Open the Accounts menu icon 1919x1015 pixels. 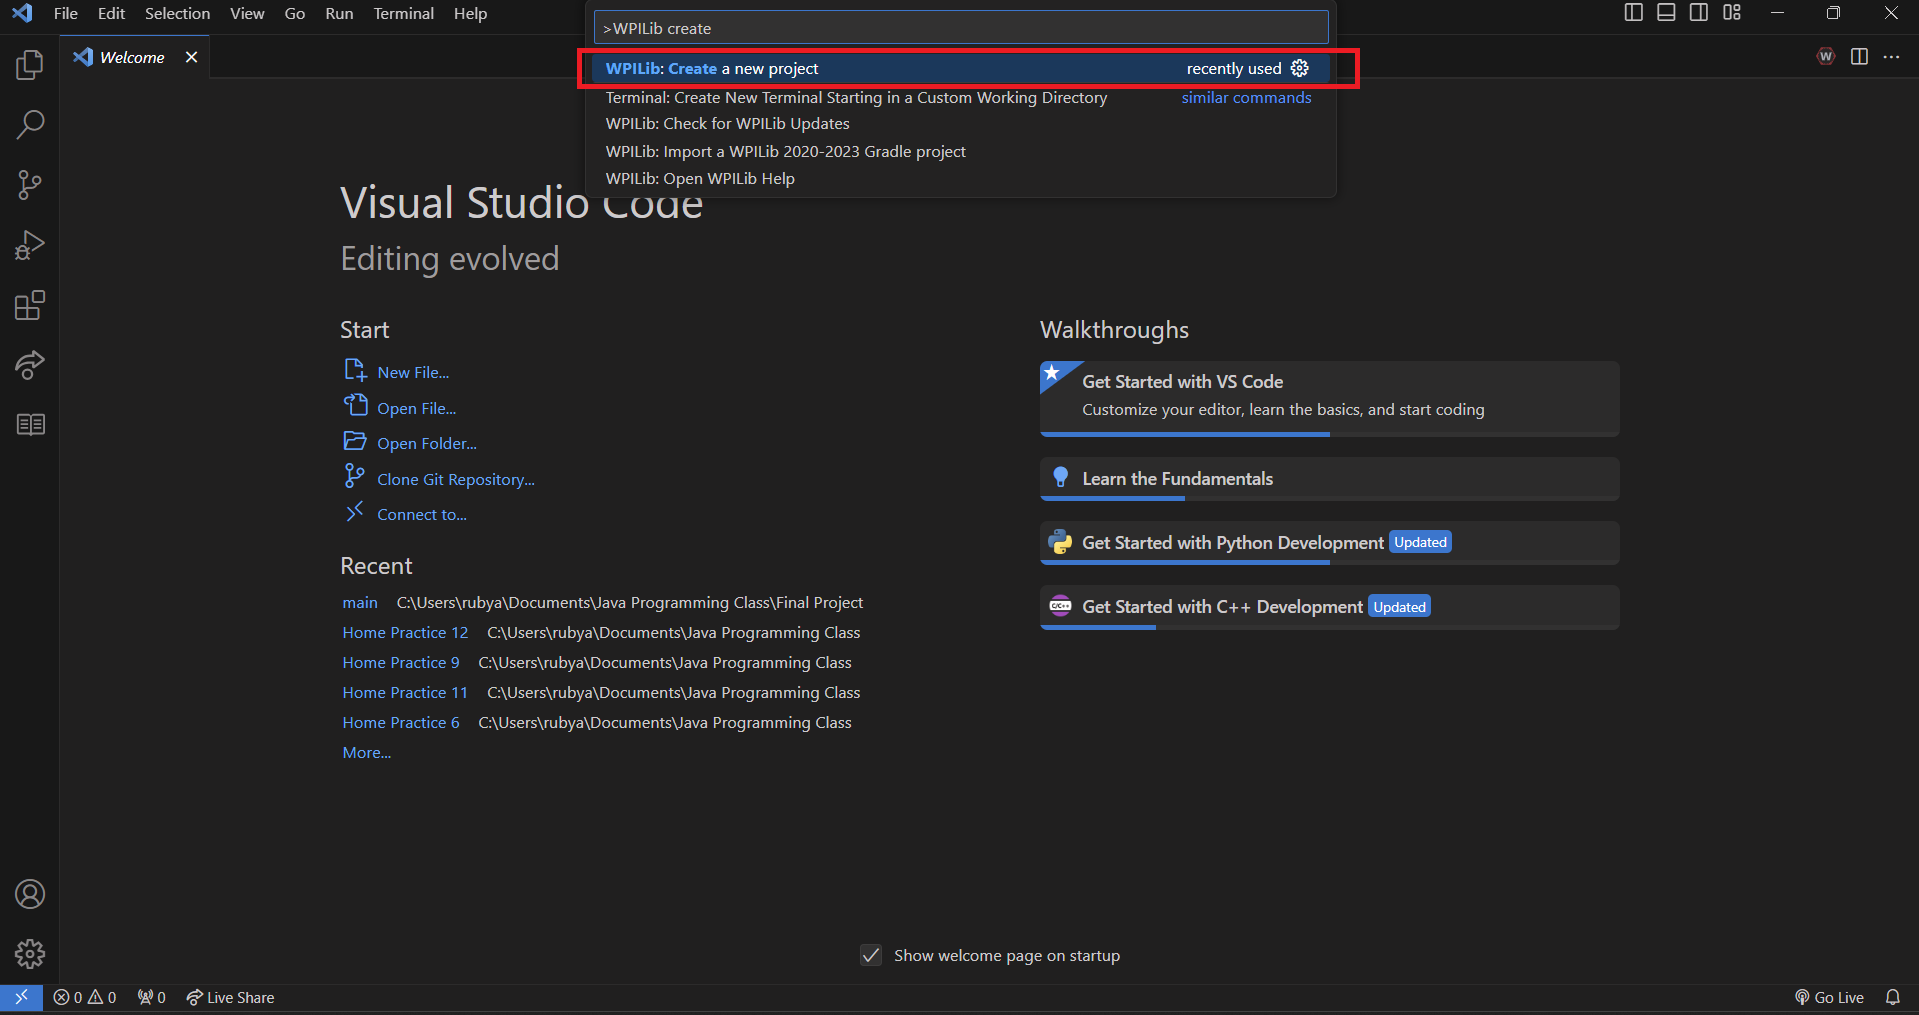pyautogui.click(x=30, y=894)
